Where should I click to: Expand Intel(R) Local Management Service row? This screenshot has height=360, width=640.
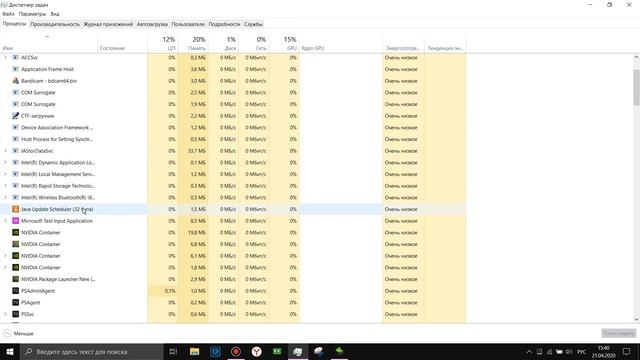point(5,174)
